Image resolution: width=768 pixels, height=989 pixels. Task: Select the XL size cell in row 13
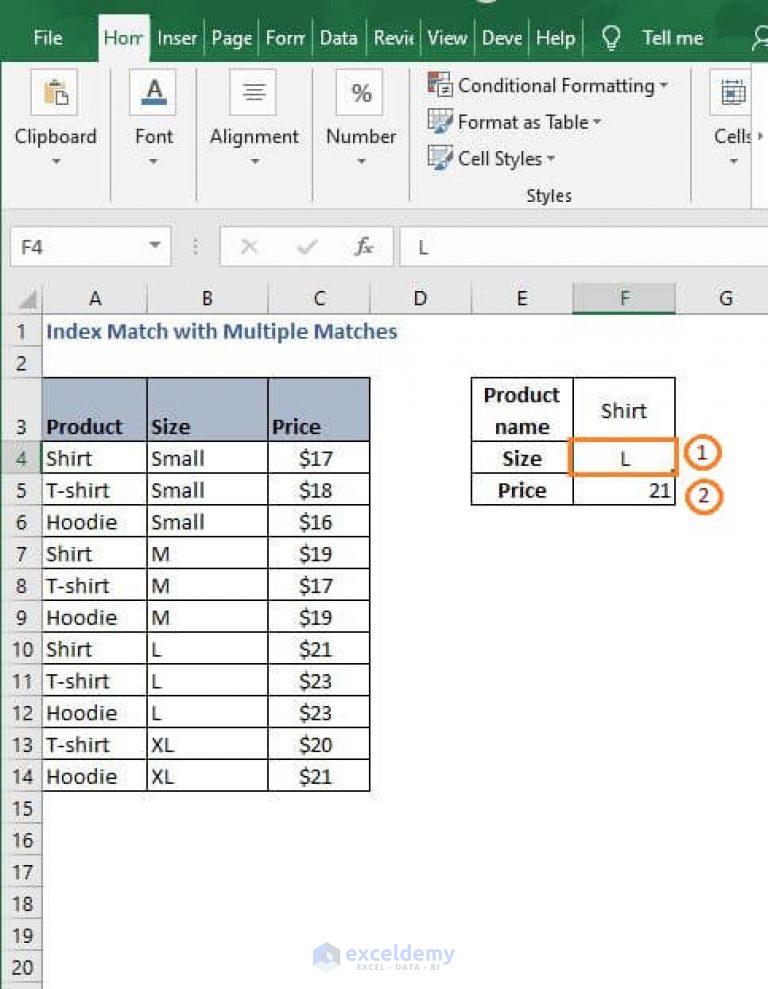click(x=207, y=744)
